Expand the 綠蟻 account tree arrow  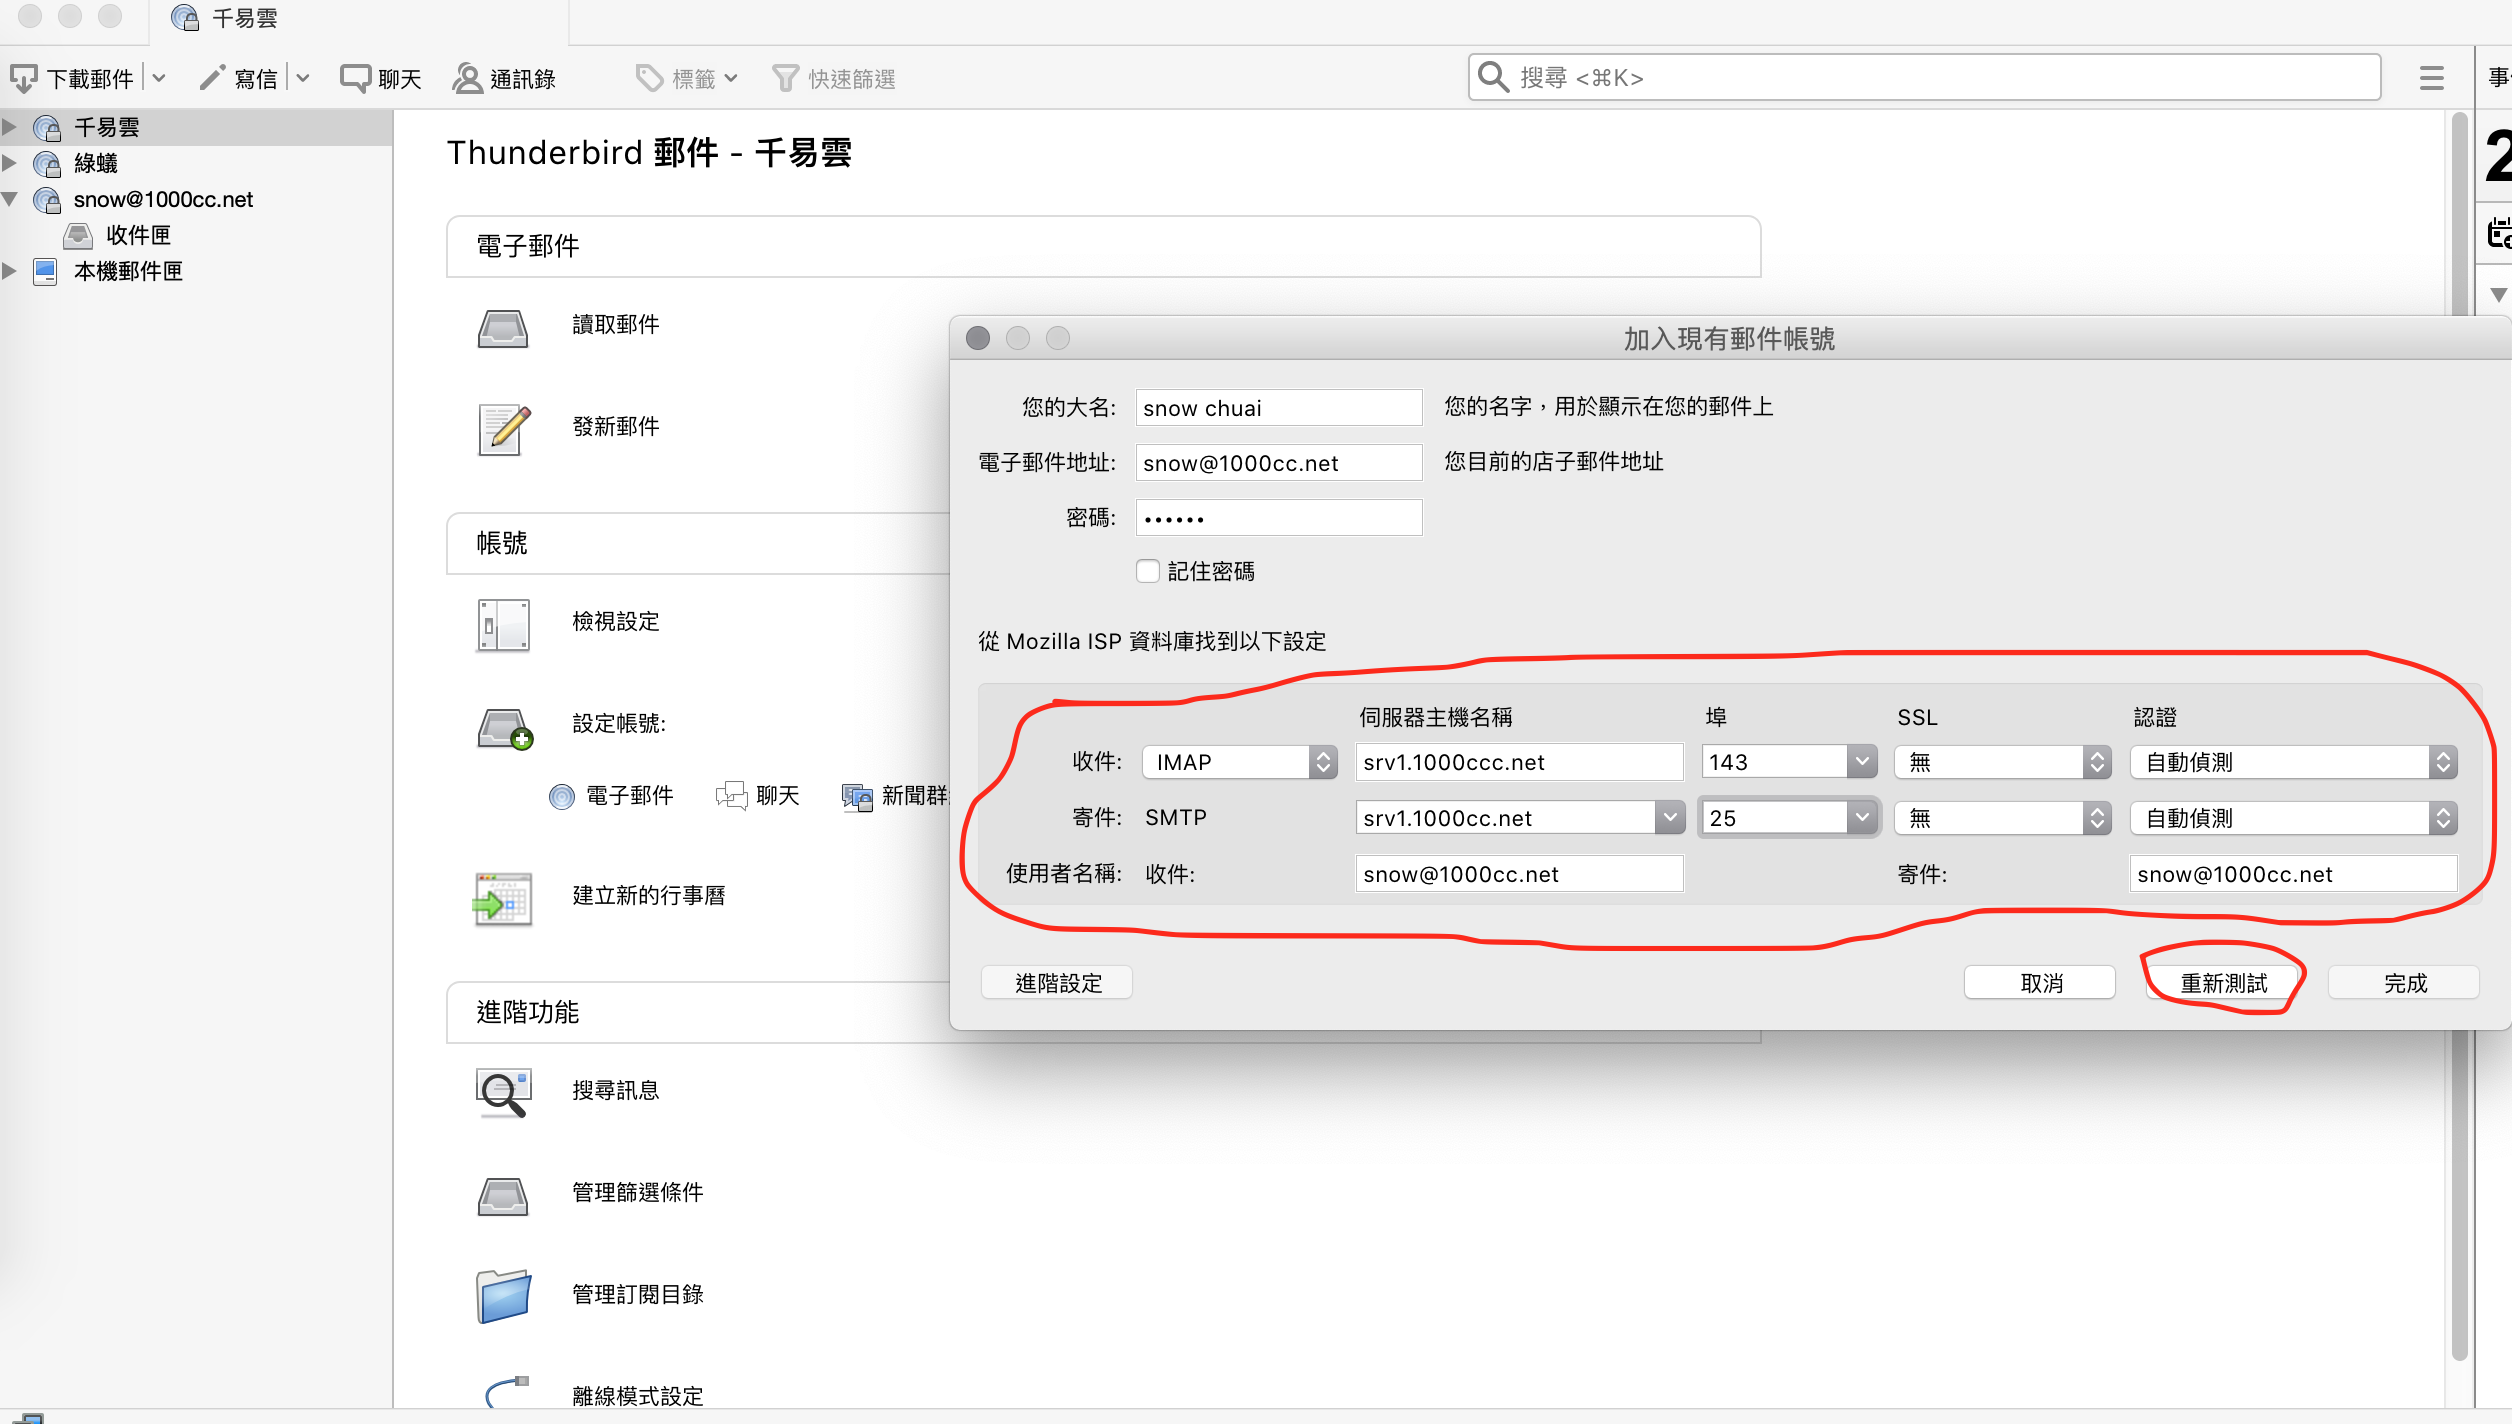click(x=10, y=162)
